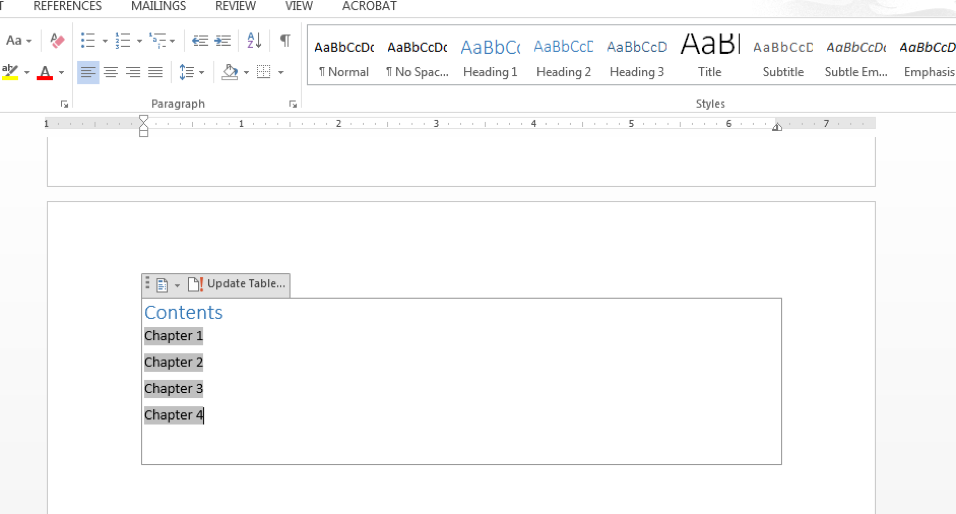956x514 pixels.
Task: Toggle the align left button
Action: pyautogui.click(x=88, y=72)
